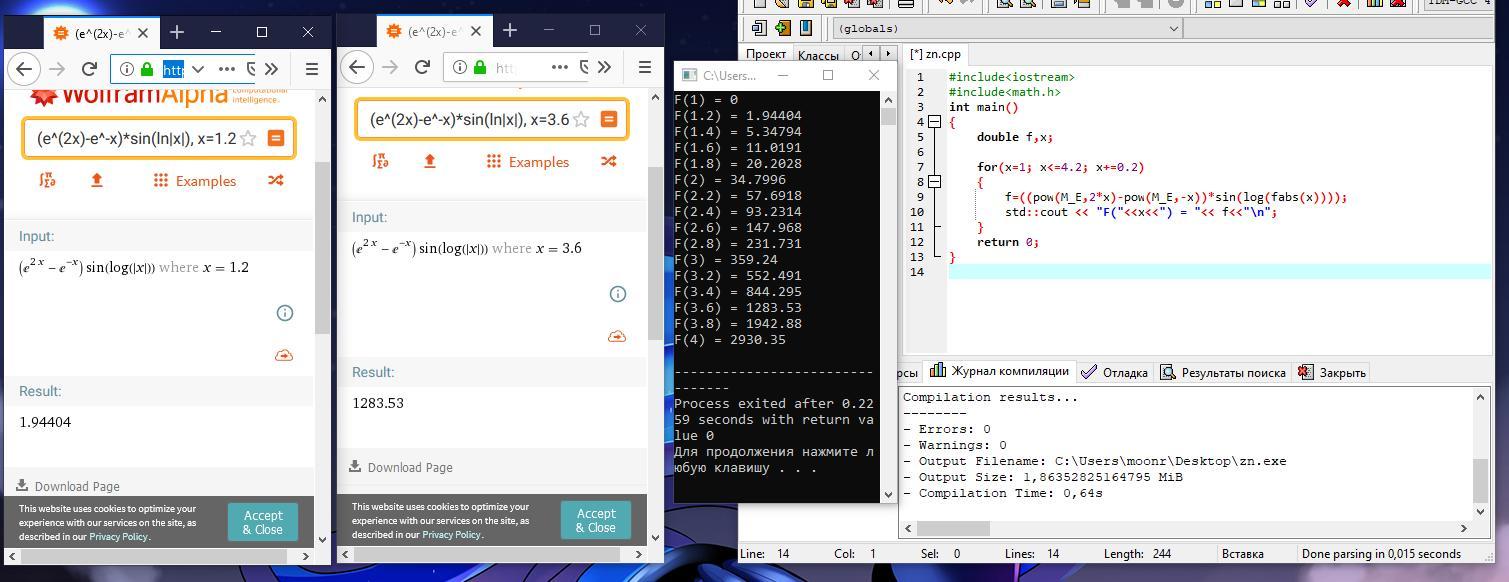This screenshot has width=1509, height=582.
Task: Open Privacy Policy link in right cookie banner
Action: pos(451,534)
